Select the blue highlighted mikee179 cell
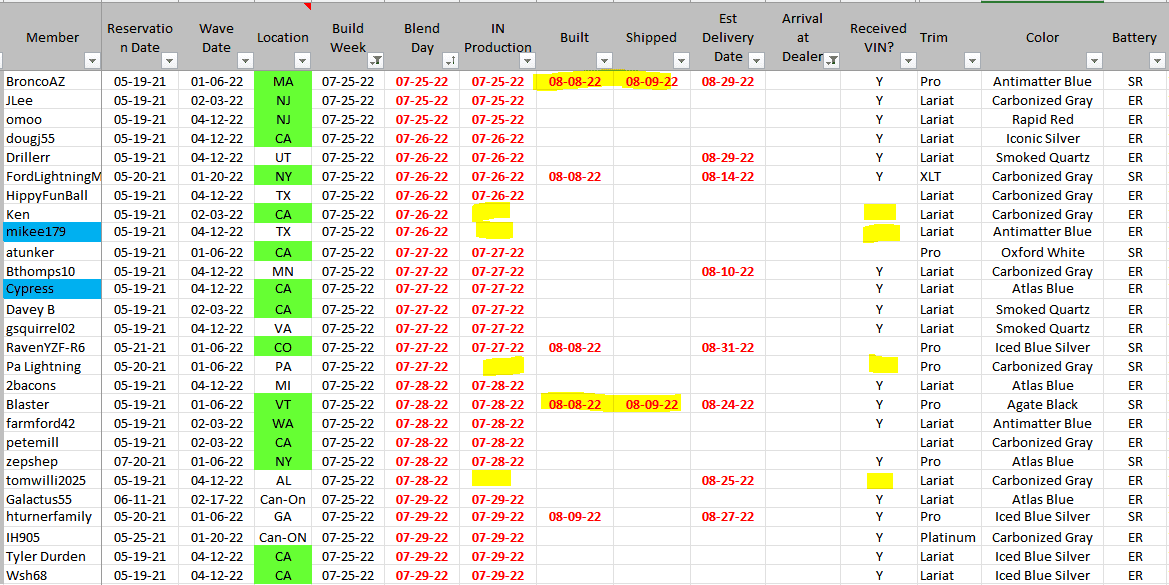Viewport: 1169px width, 585px height. click(52, 232)
